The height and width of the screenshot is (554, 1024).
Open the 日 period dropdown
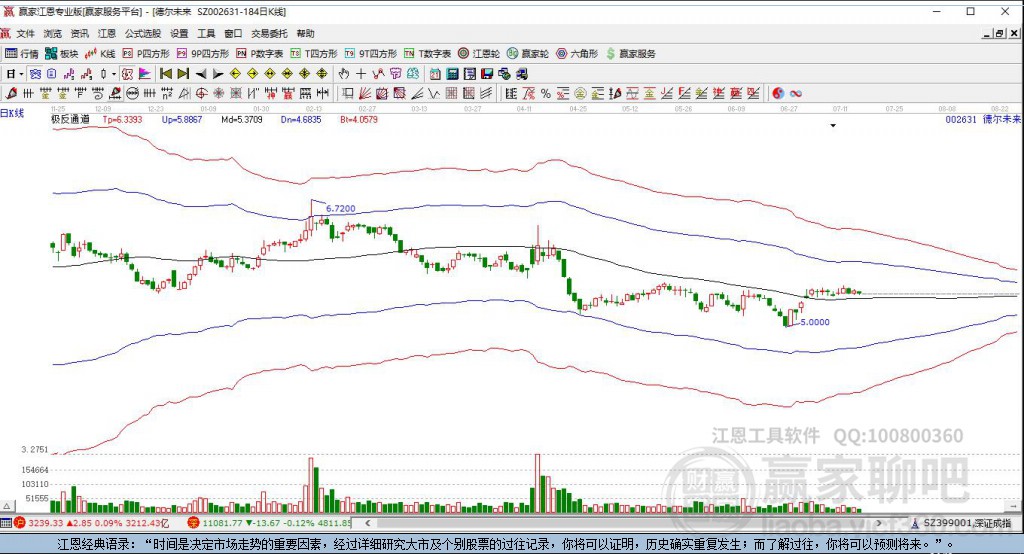15,74
